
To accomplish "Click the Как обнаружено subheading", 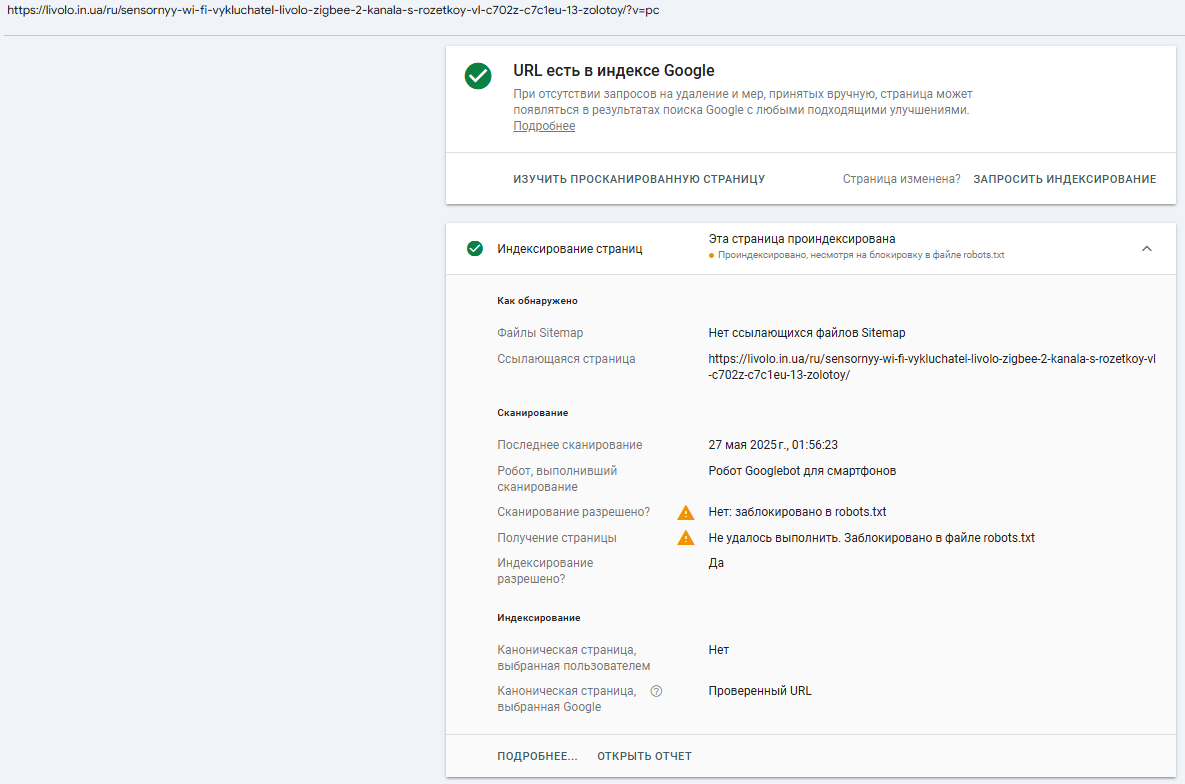I will (x=537, y=301).
